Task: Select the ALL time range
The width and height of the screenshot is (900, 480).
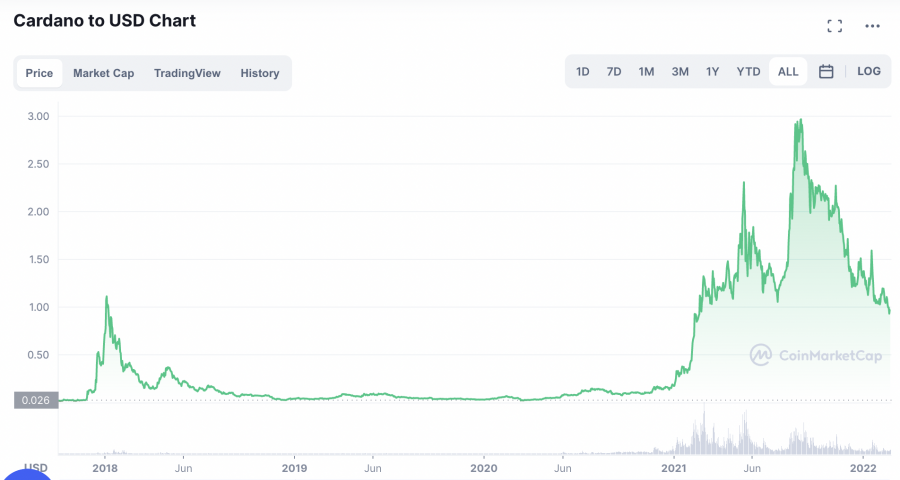Action: pyautogui.click(x=788, y=71)
